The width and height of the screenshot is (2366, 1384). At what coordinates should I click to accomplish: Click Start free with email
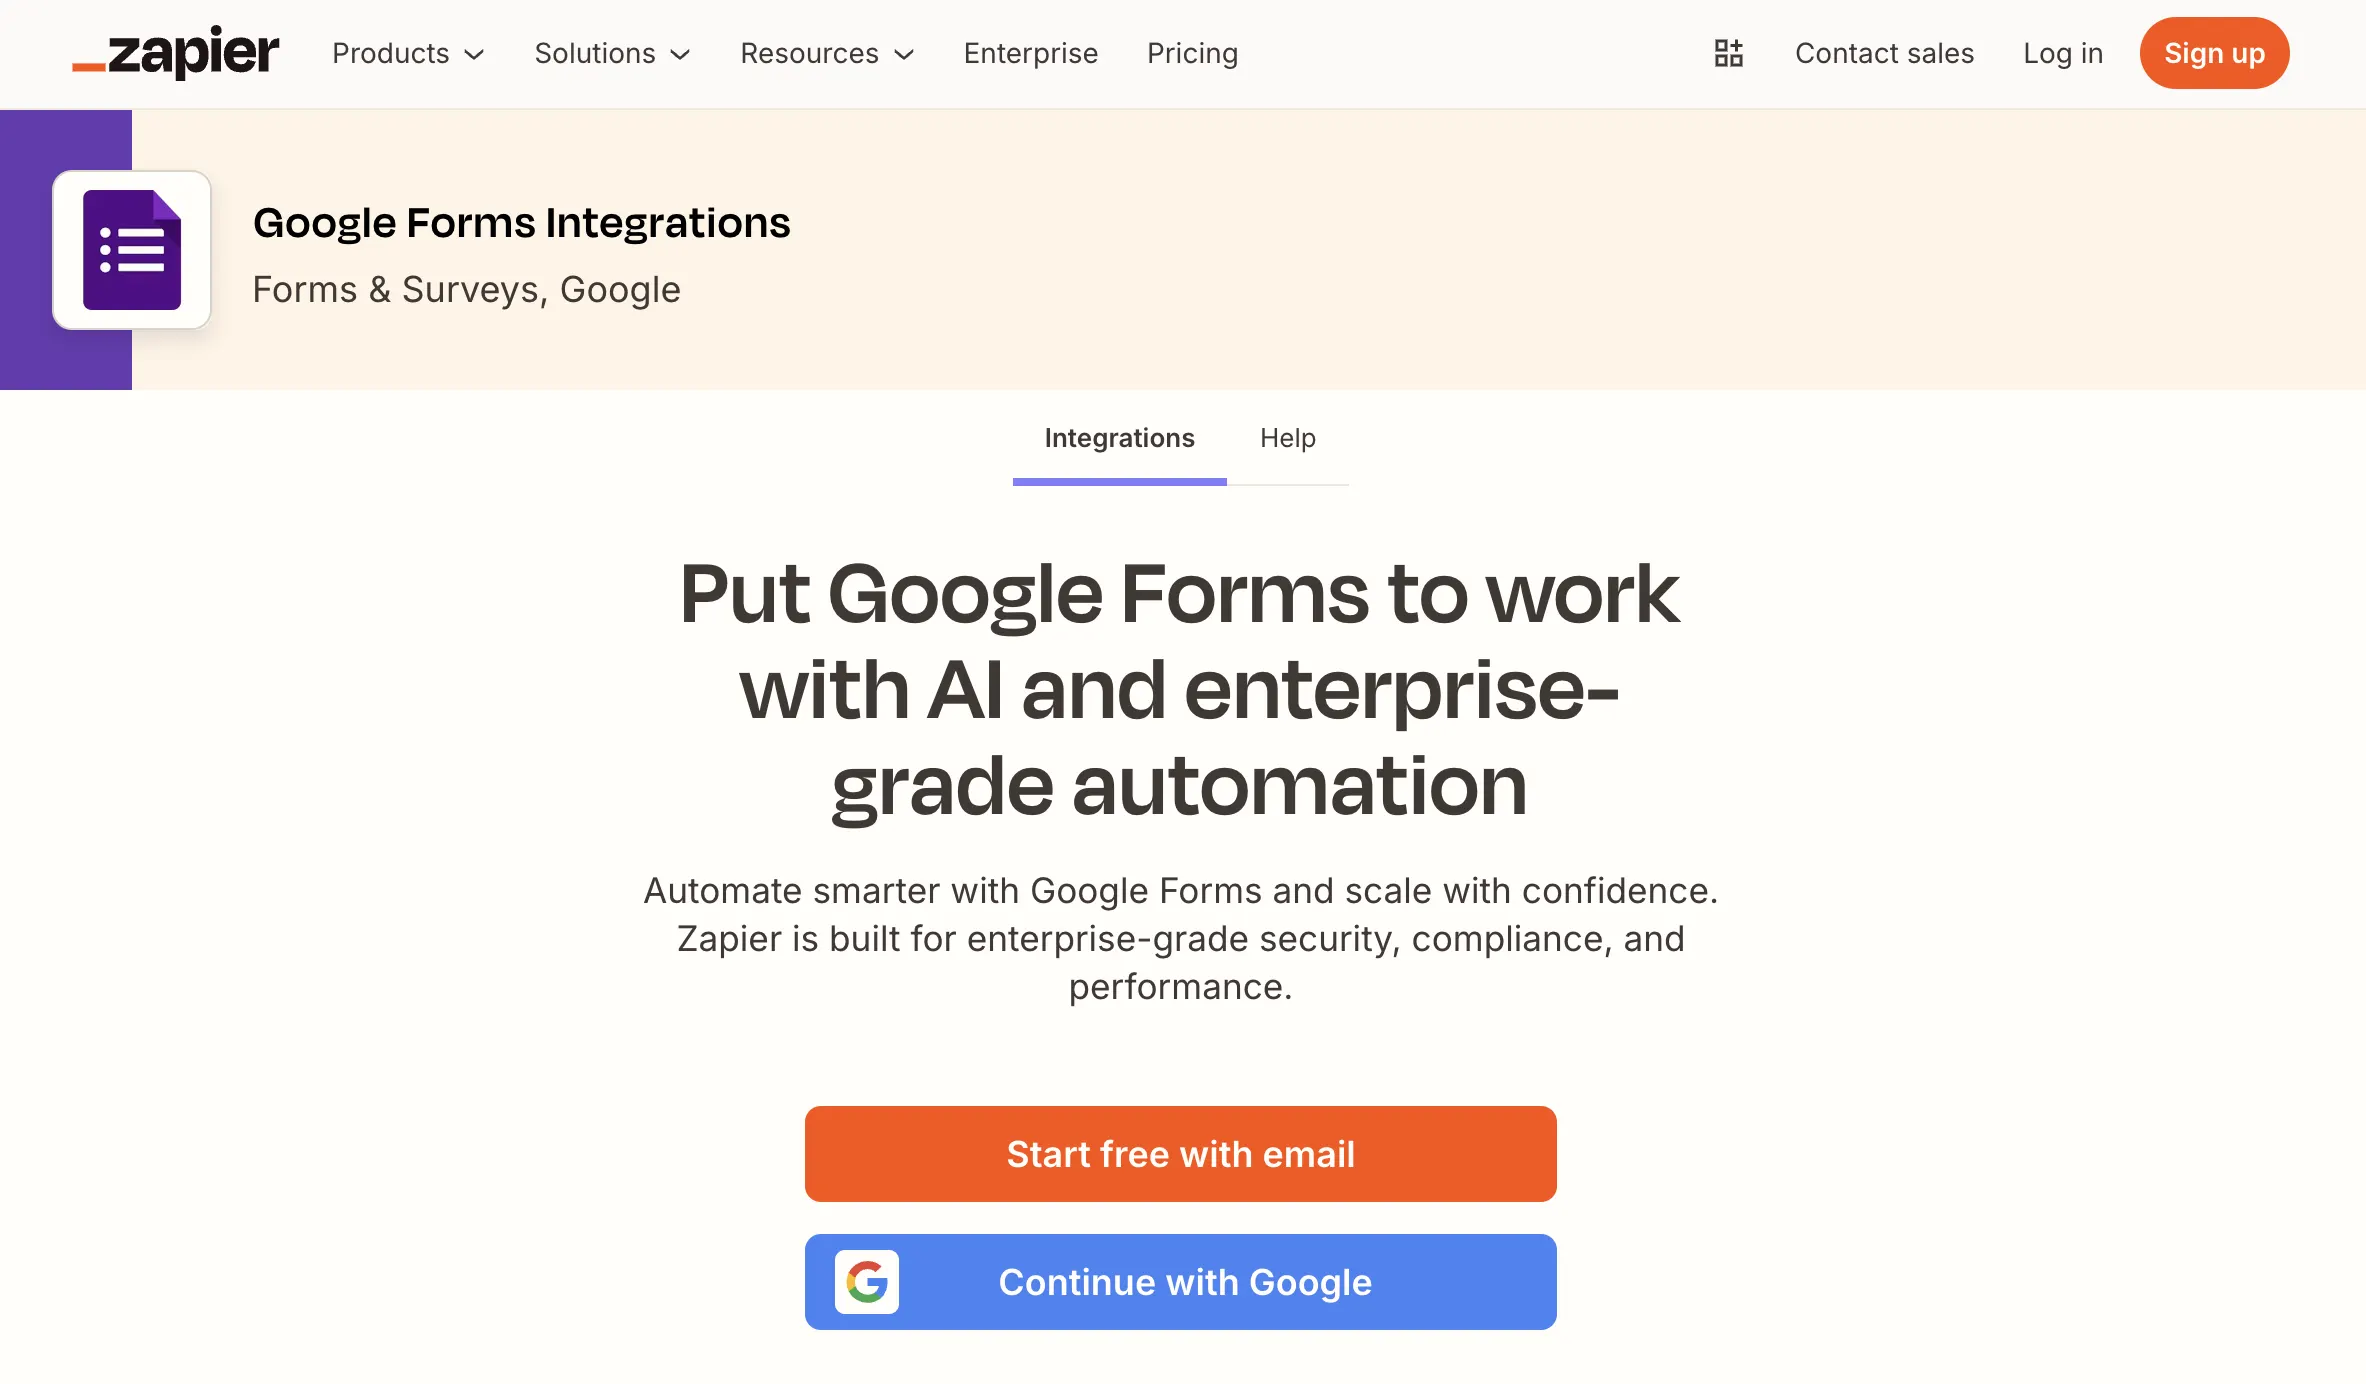pos(1180,1153)
